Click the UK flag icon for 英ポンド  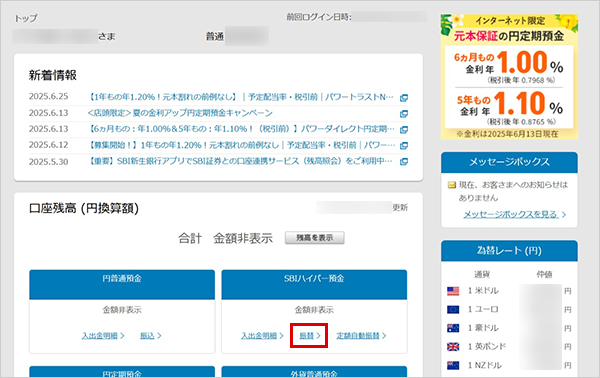pos(453,347)
